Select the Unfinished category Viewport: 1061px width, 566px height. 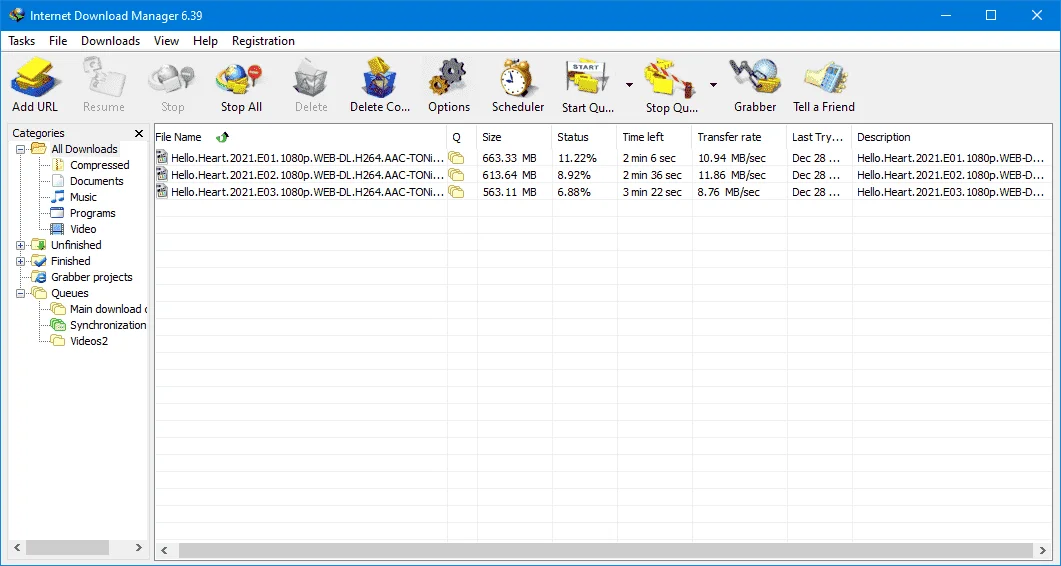tap(76, 245)
